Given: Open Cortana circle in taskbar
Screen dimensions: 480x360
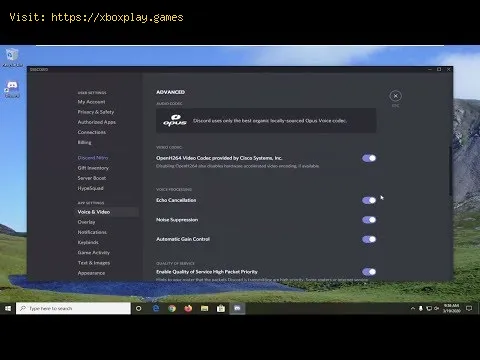Looking at the screenshot, I should click(x=139, y=309).
